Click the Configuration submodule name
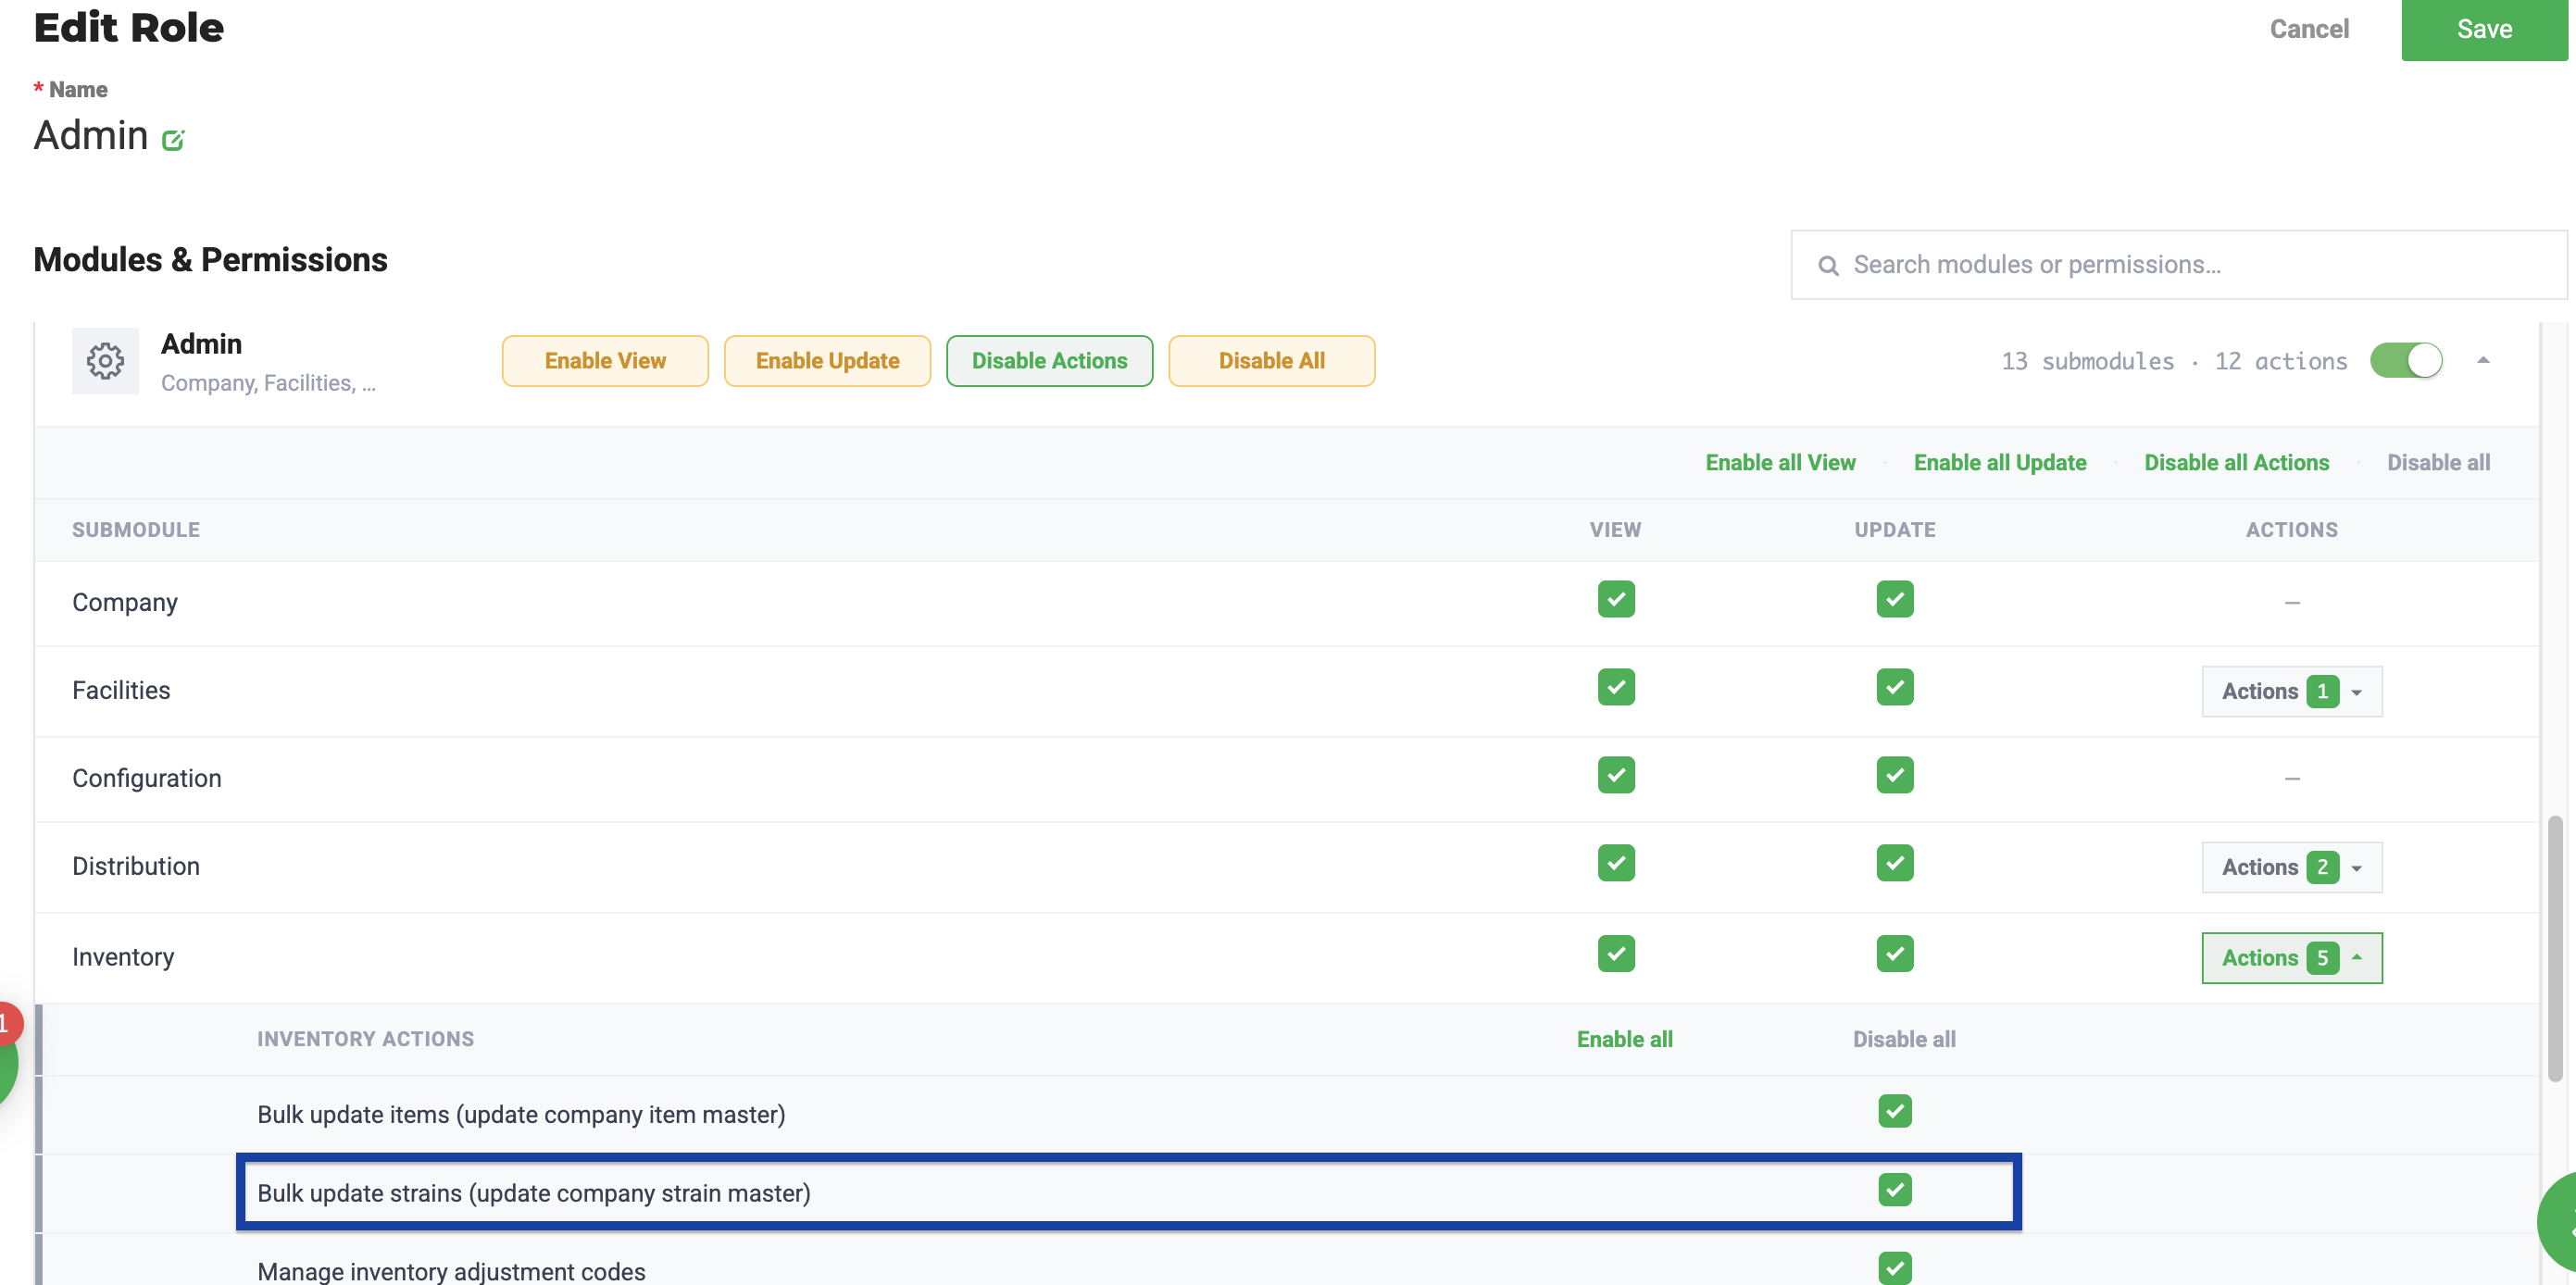 coord(147,779)
